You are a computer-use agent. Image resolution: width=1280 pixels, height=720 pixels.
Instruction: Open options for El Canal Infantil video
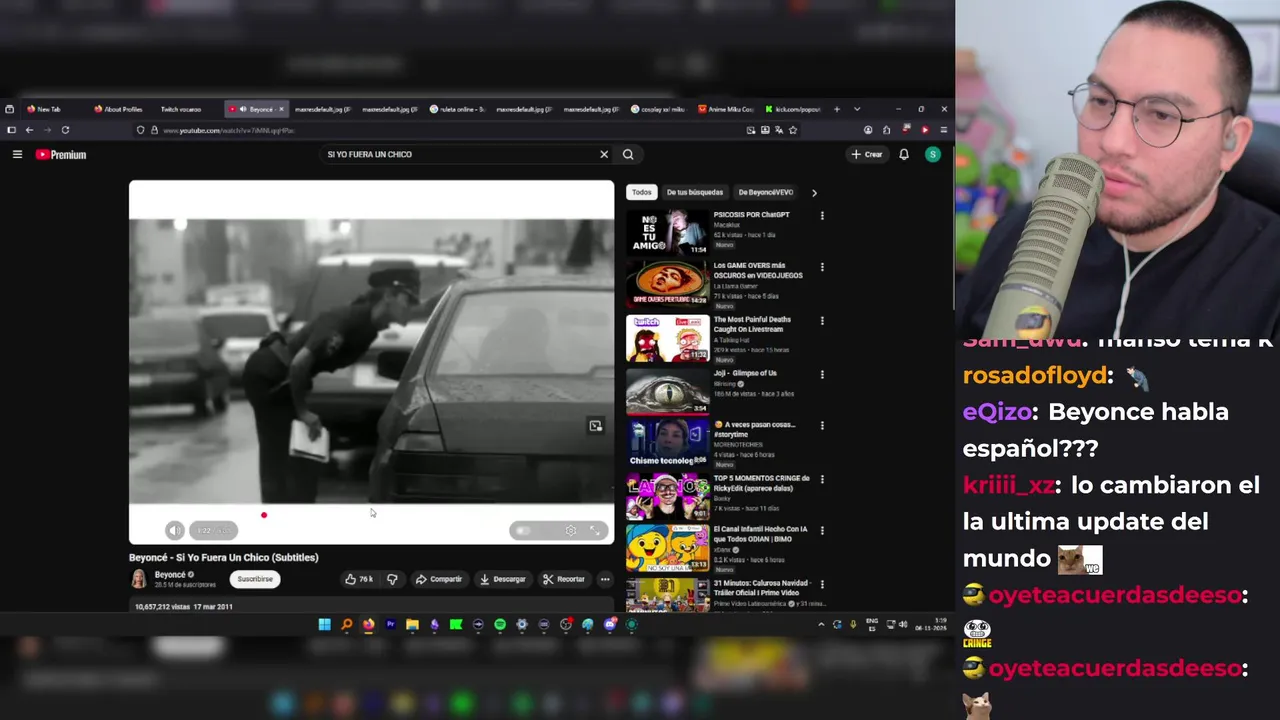point(822,530)
